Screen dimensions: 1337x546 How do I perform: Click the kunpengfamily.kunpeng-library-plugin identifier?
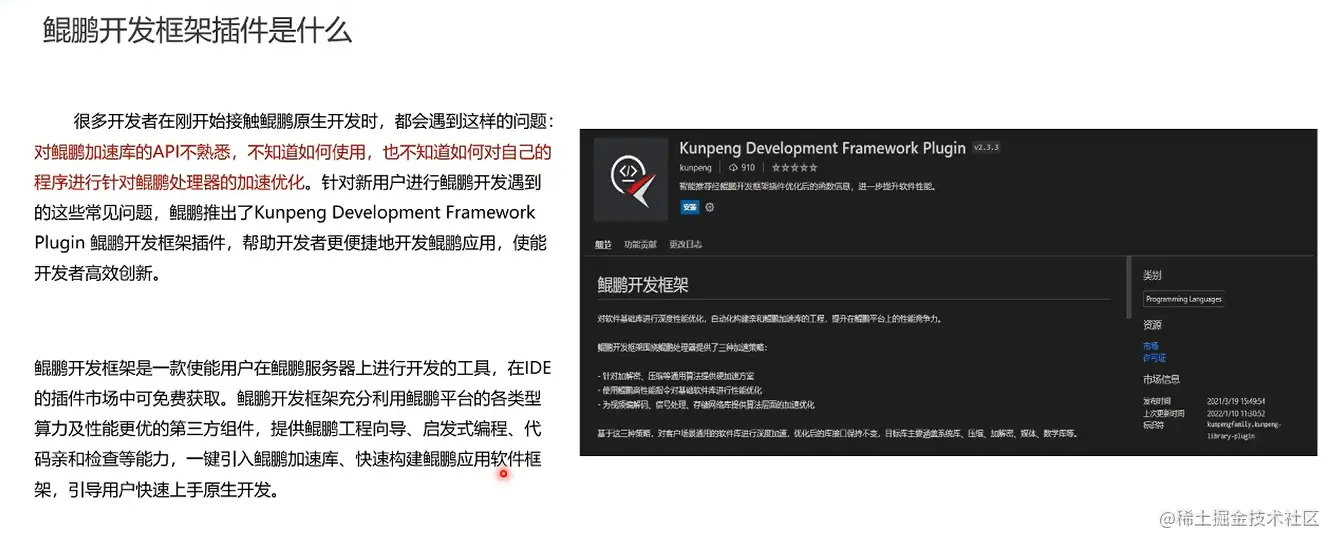click(x=1244, y=429)
